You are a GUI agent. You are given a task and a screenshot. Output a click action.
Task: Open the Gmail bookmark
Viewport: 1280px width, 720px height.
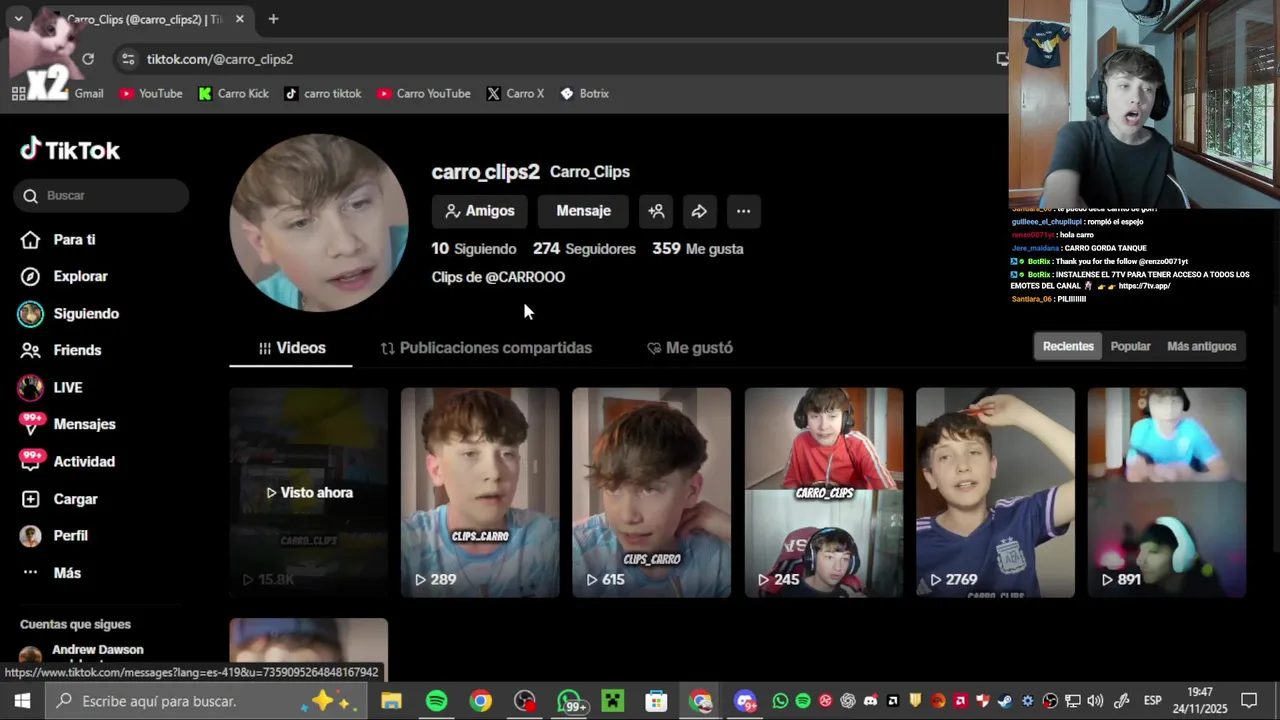(x=88, y=93)
